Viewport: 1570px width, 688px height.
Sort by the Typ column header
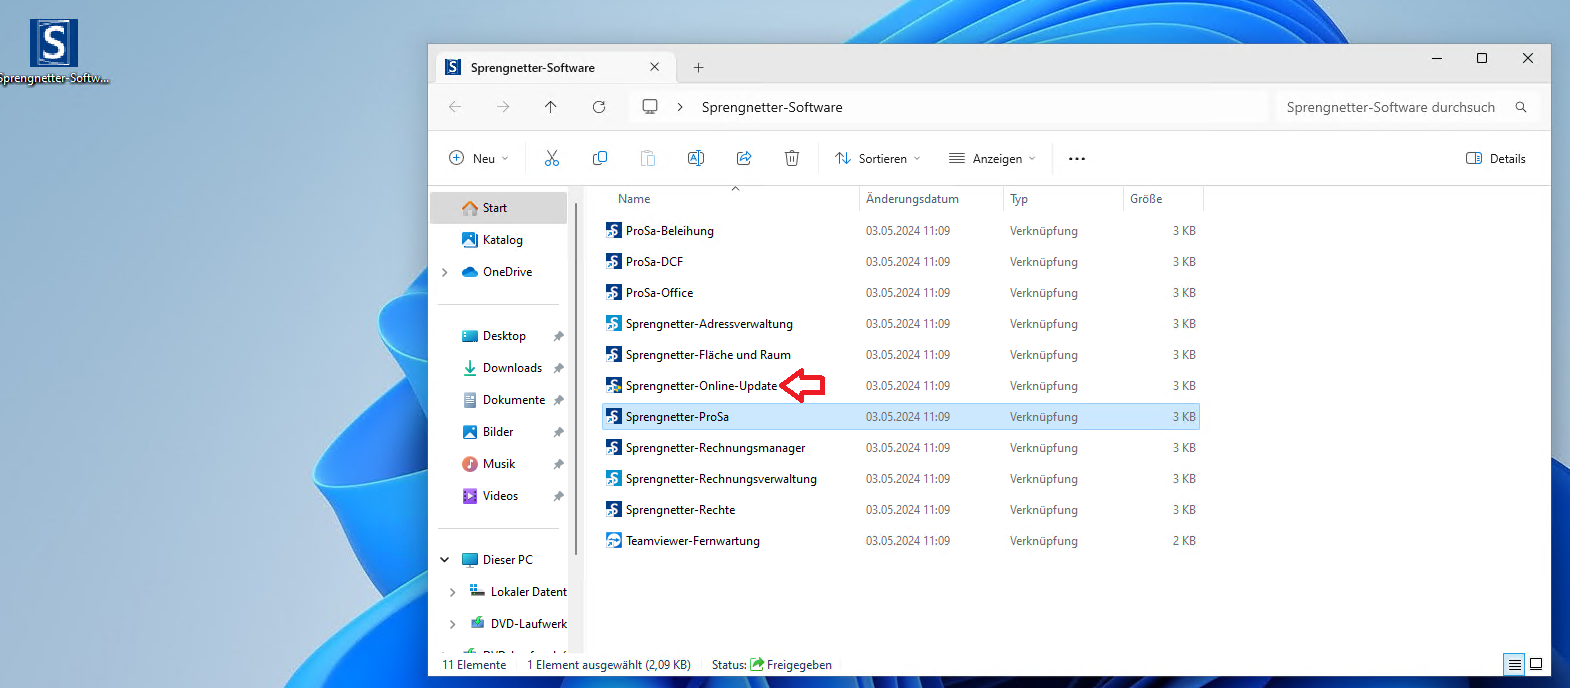coord(1019,199)
